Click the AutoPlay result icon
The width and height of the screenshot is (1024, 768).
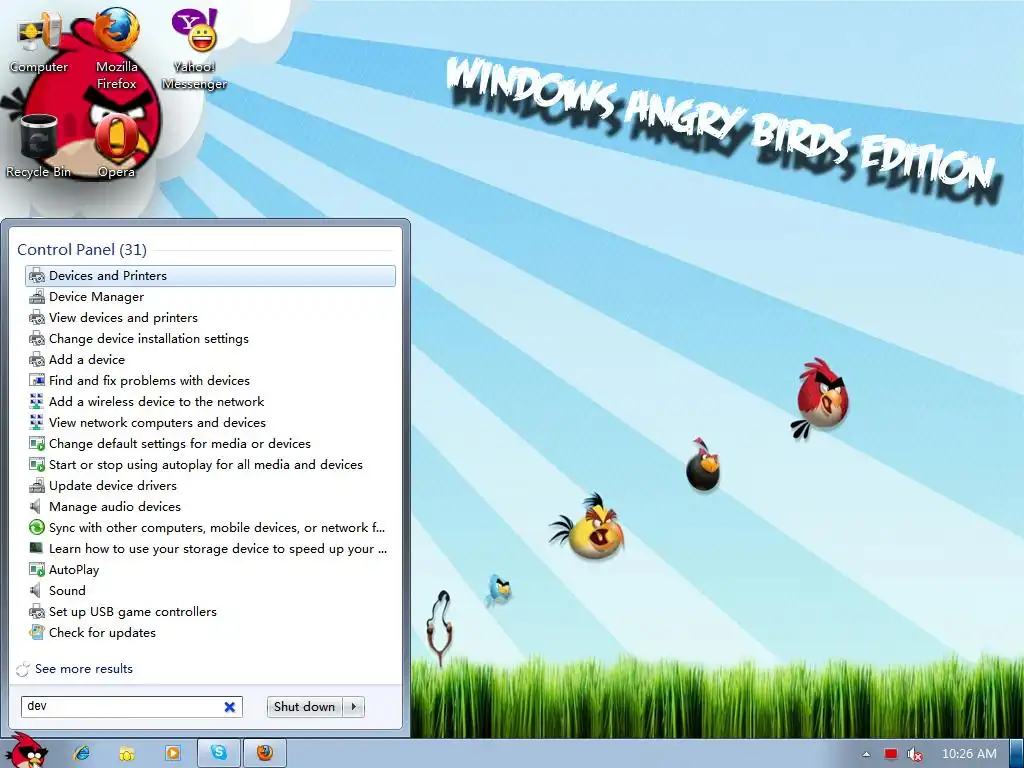pyautogui.click(x=37, y=569)
